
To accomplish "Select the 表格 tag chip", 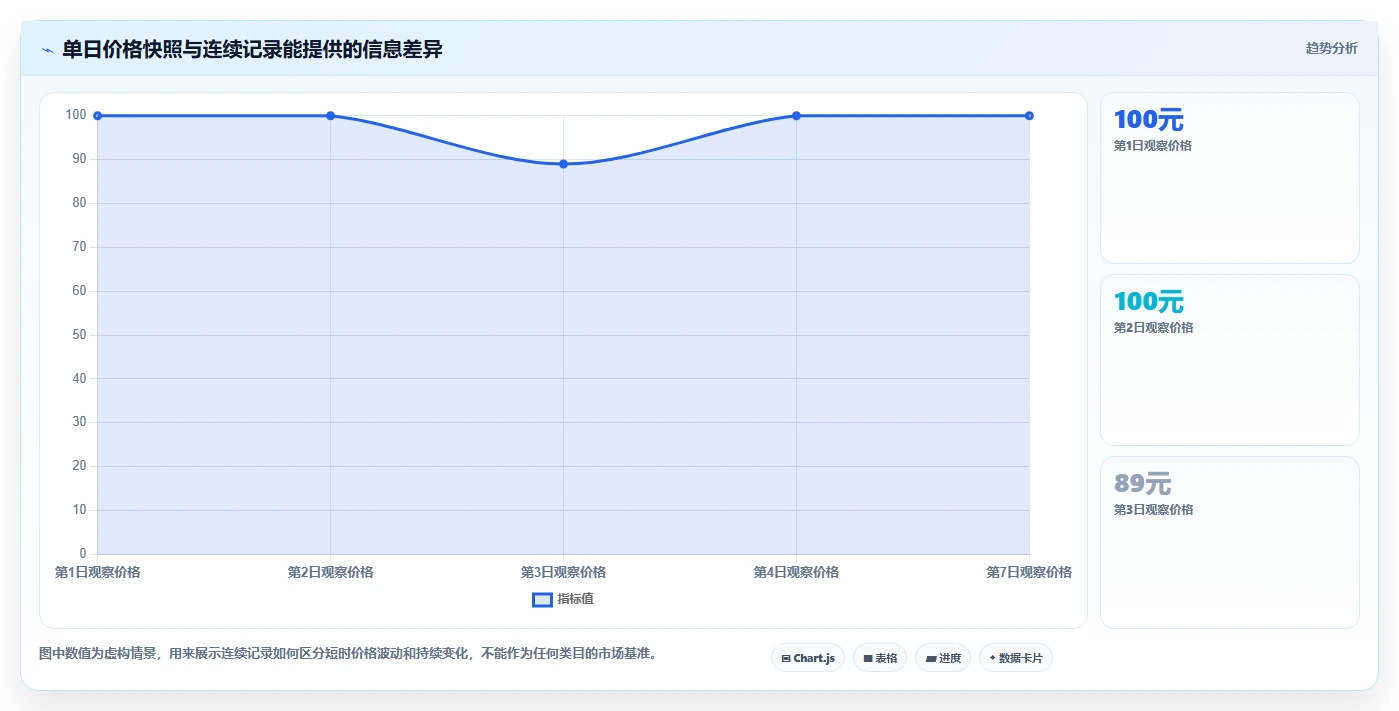I will pos(880,658).
